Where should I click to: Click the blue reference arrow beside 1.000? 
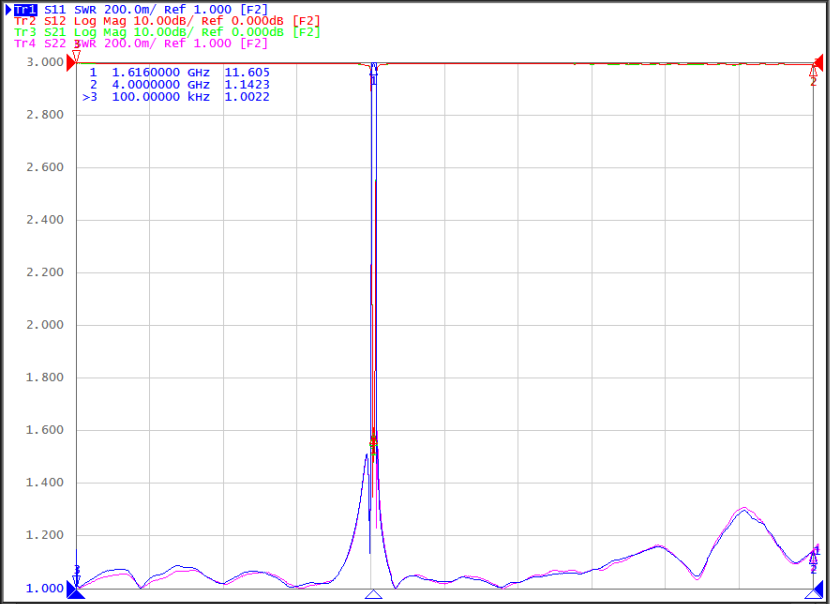pyautogui.click(x=72, y=588)
